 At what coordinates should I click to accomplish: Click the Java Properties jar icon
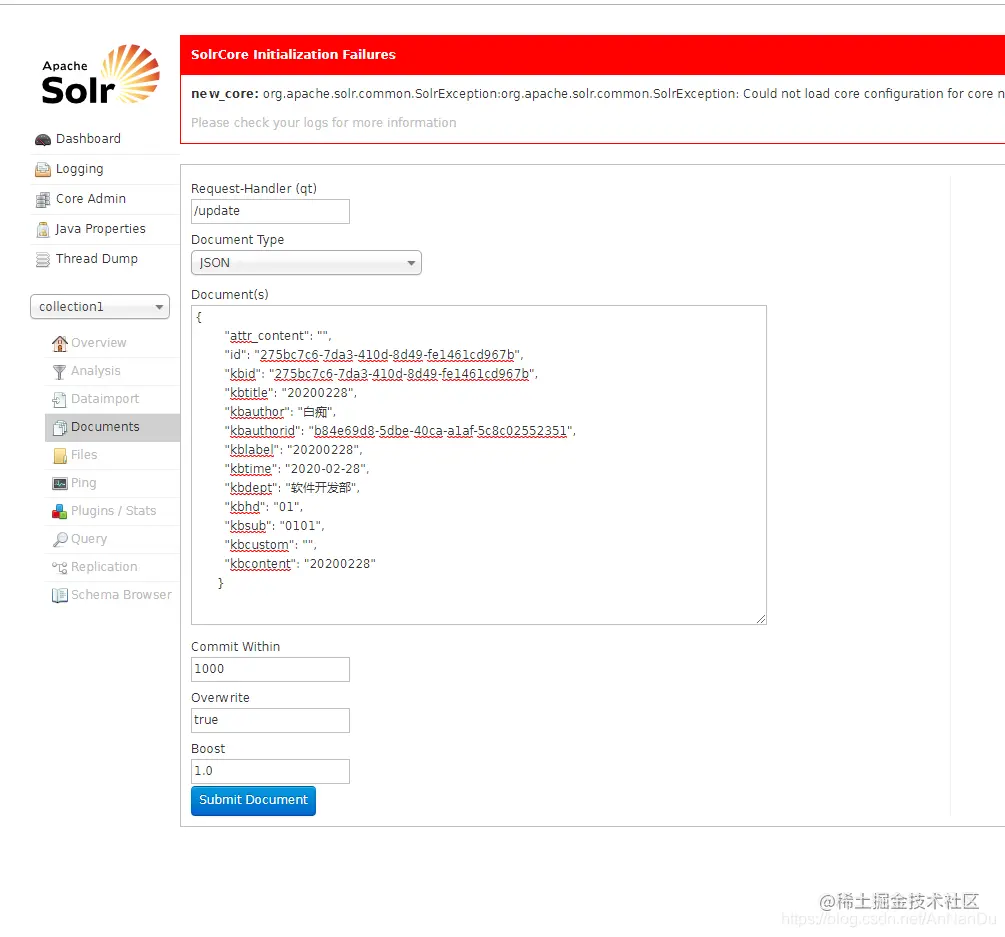(x=42, y=229)
